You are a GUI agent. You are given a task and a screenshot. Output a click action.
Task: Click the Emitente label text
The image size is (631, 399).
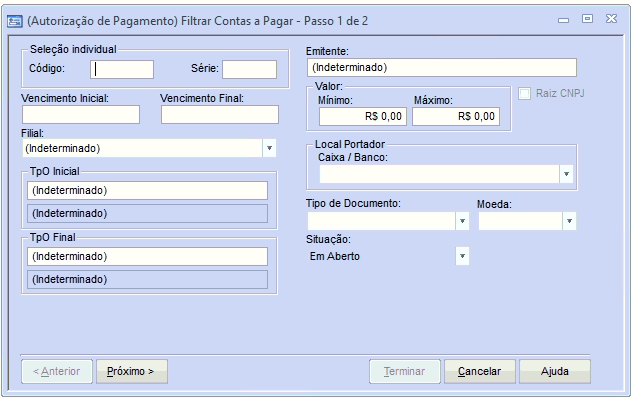[327, 52]
